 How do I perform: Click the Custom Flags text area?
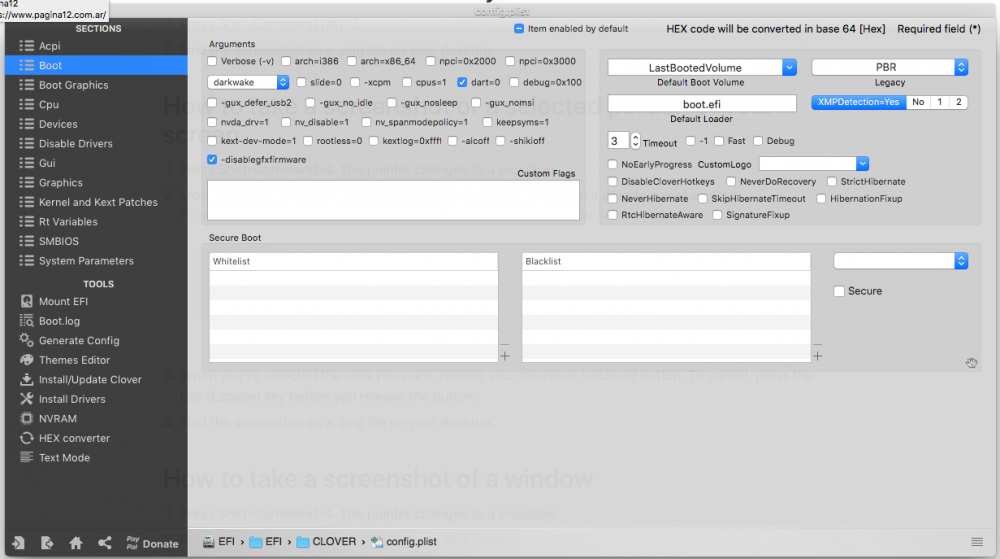[x=393, y=201]
